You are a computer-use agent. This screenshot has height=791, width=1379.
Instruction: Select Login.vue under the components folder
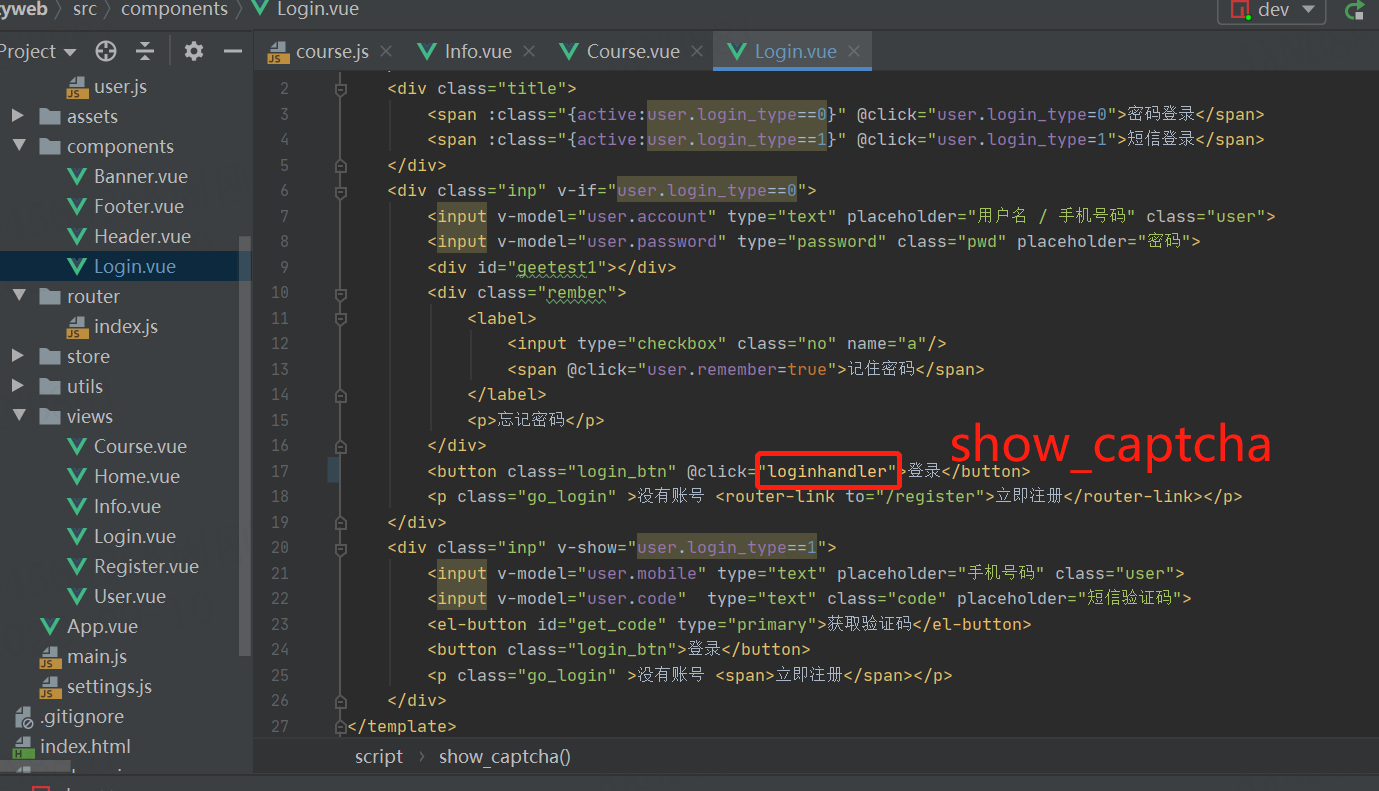[x=135, y=267]
